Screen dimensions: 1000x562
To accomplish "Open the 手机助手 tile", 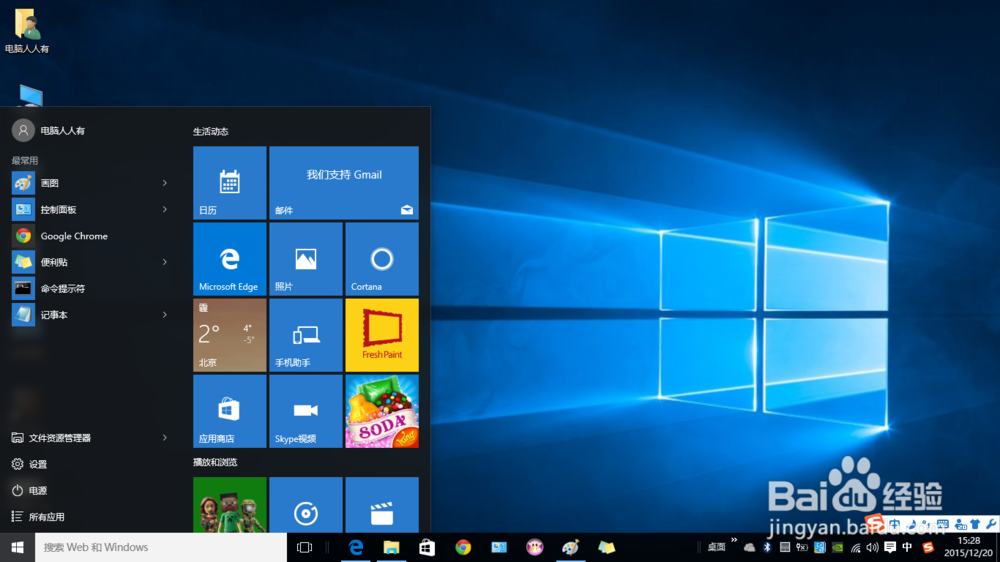I will (x=305, y=335).
